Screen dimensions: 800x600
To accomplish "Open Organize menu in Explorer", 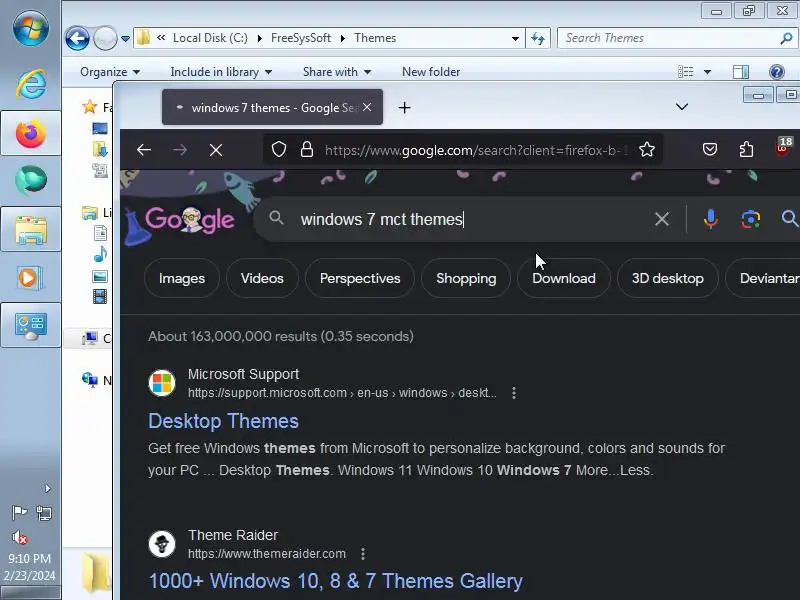I will 110,72.
